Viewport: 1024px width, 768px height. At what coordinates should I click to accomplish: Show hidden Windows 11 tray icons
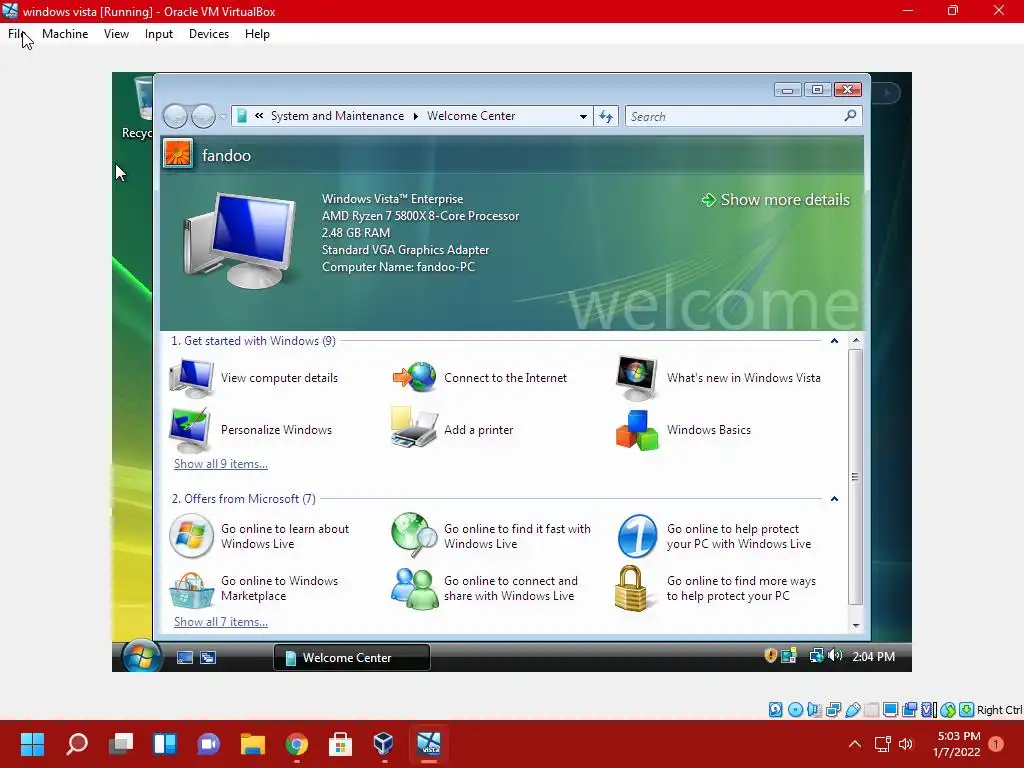coord(854,744)
